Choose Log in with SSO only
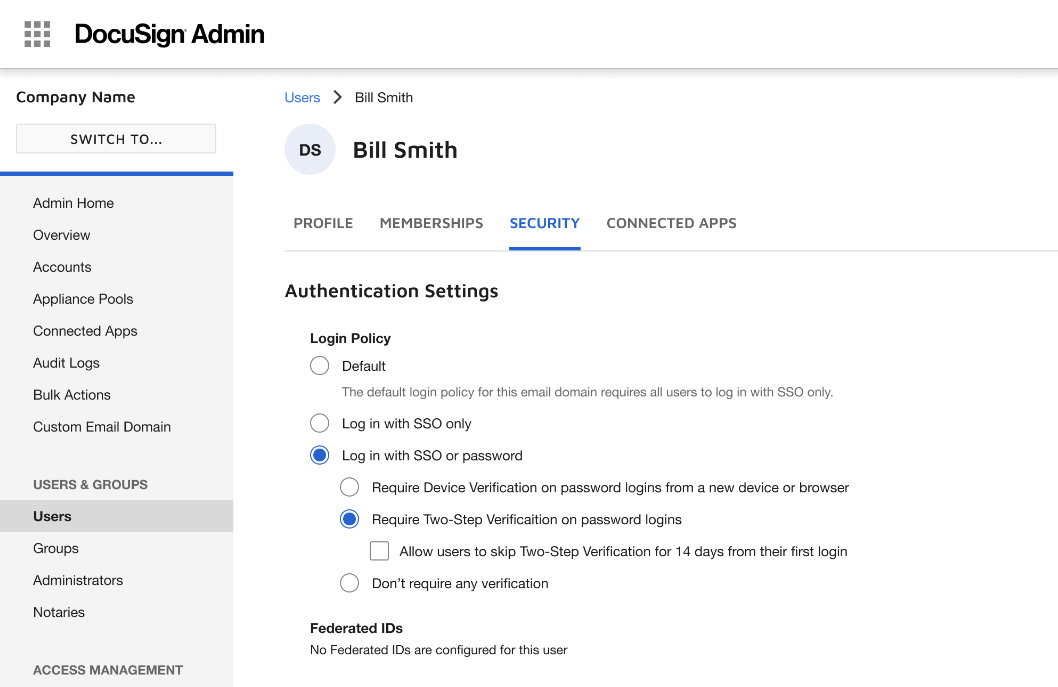The image size is (1058, 687). pos(320,424)
